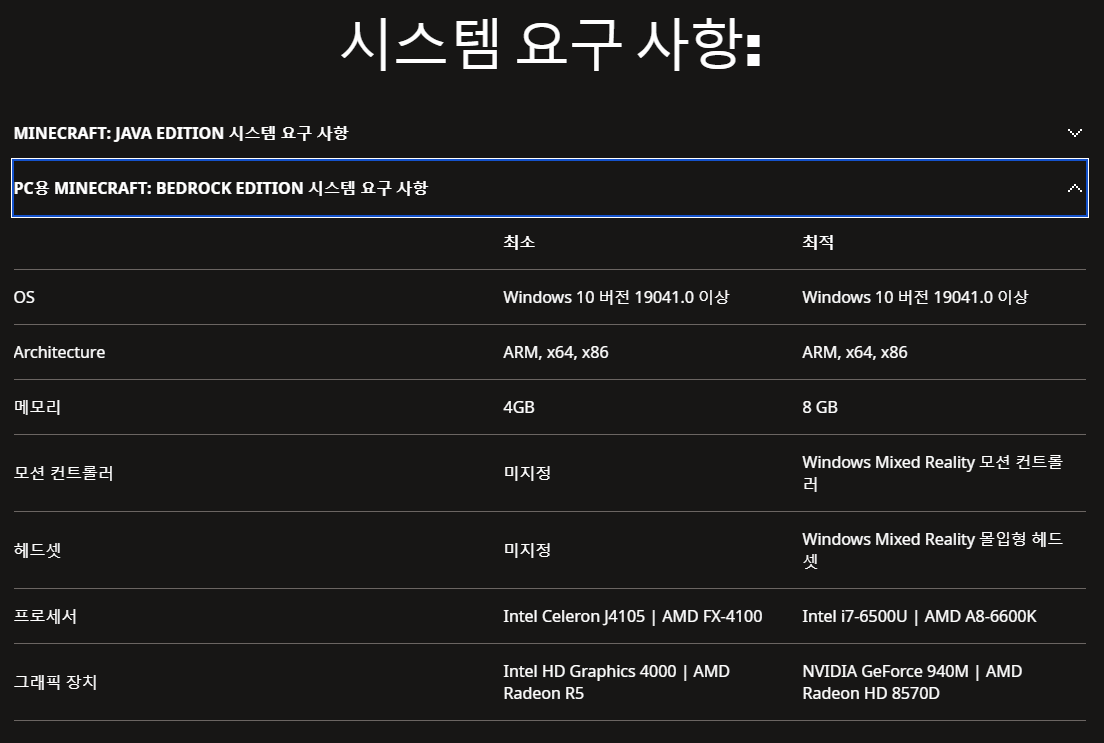
Task: Click Windows Mixed Reality 모션 컨트롤러 value
Action: click(932, 473)
